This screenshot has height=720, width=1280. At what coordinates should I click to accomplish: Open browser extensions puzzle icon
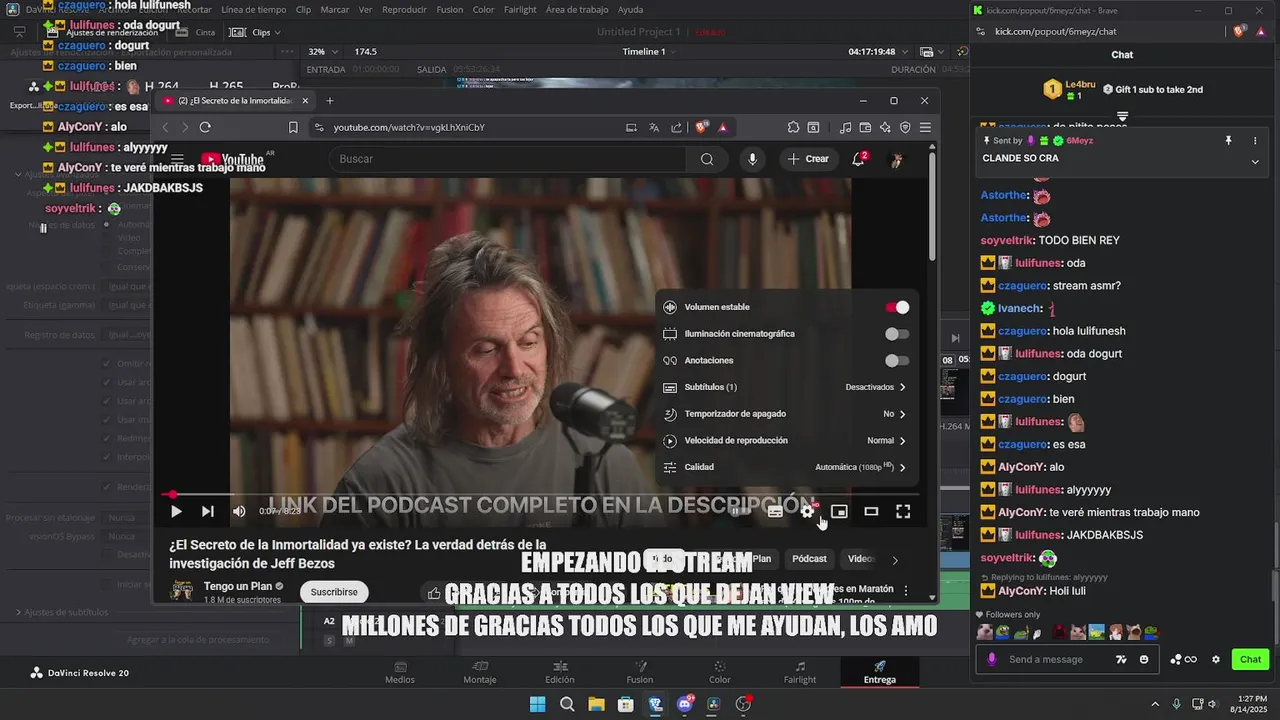click(x=793, y=127)
